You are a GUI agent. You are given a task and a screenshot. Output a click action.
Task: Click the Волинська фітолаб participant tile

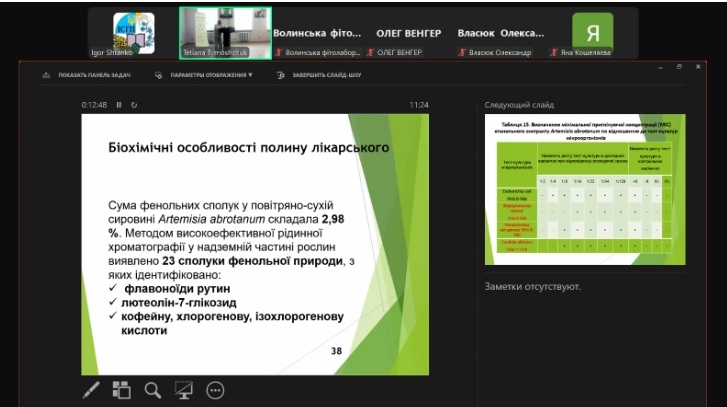point(317,33)
